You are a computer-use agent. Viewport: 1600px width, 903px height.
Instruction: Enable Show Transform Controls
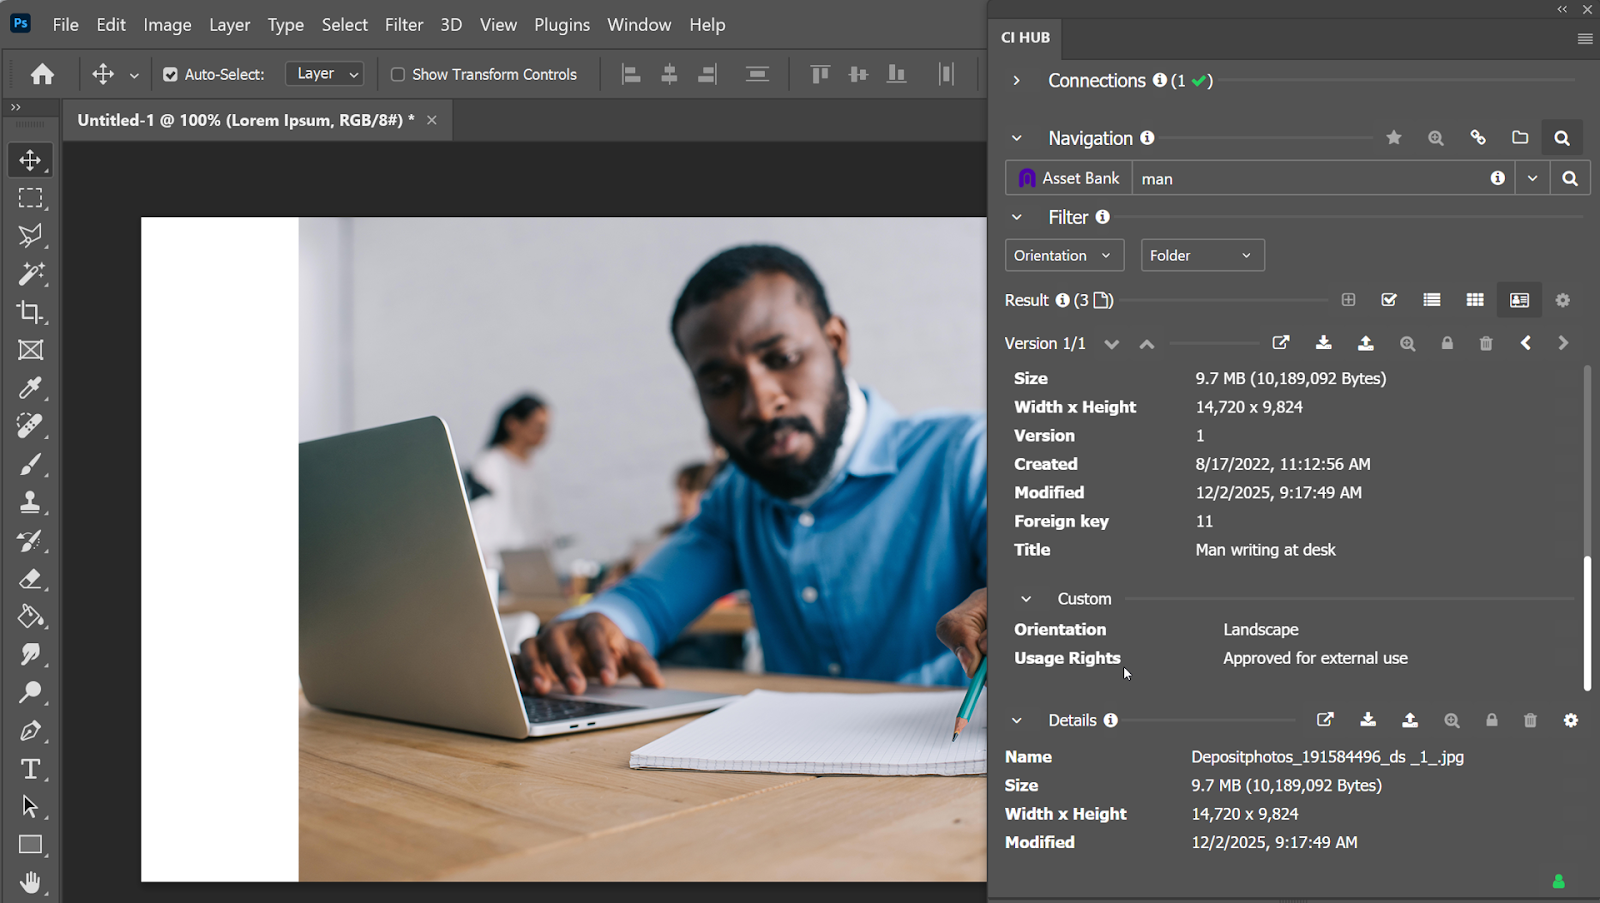[397, 74]
